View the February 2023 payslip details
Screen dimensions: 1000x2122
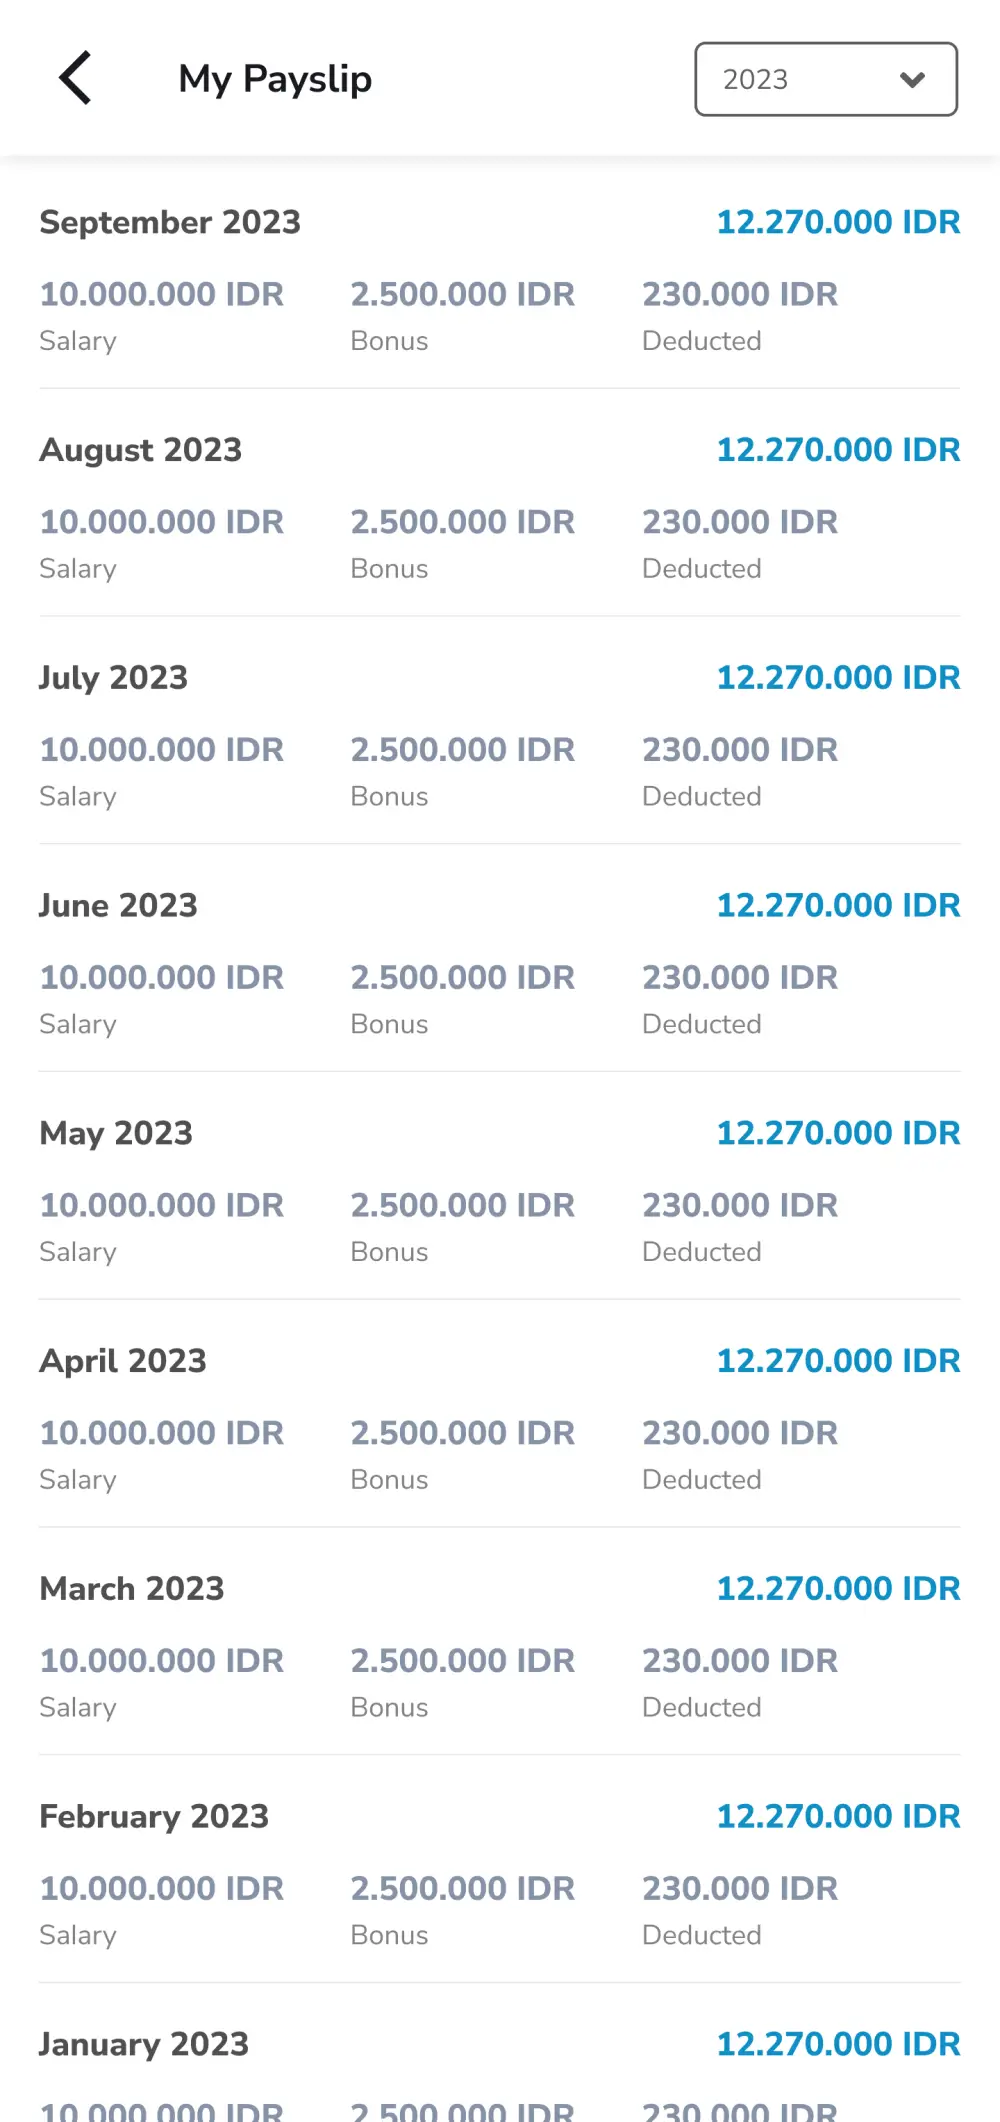click(x=154, y=1816)
